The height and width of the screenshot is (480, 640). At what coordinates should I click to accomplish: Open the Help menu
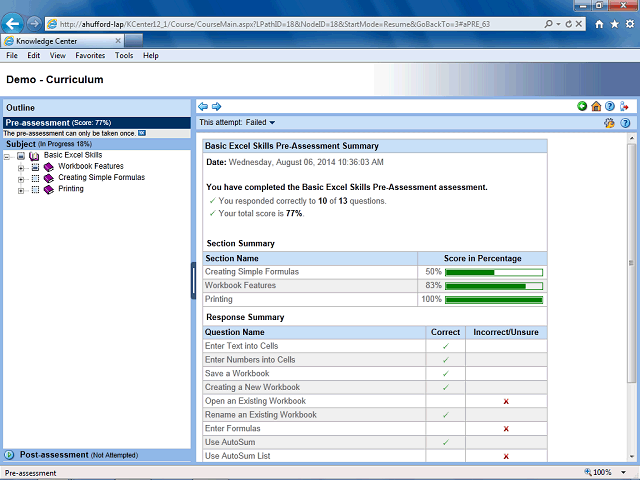tap(151, 56)
